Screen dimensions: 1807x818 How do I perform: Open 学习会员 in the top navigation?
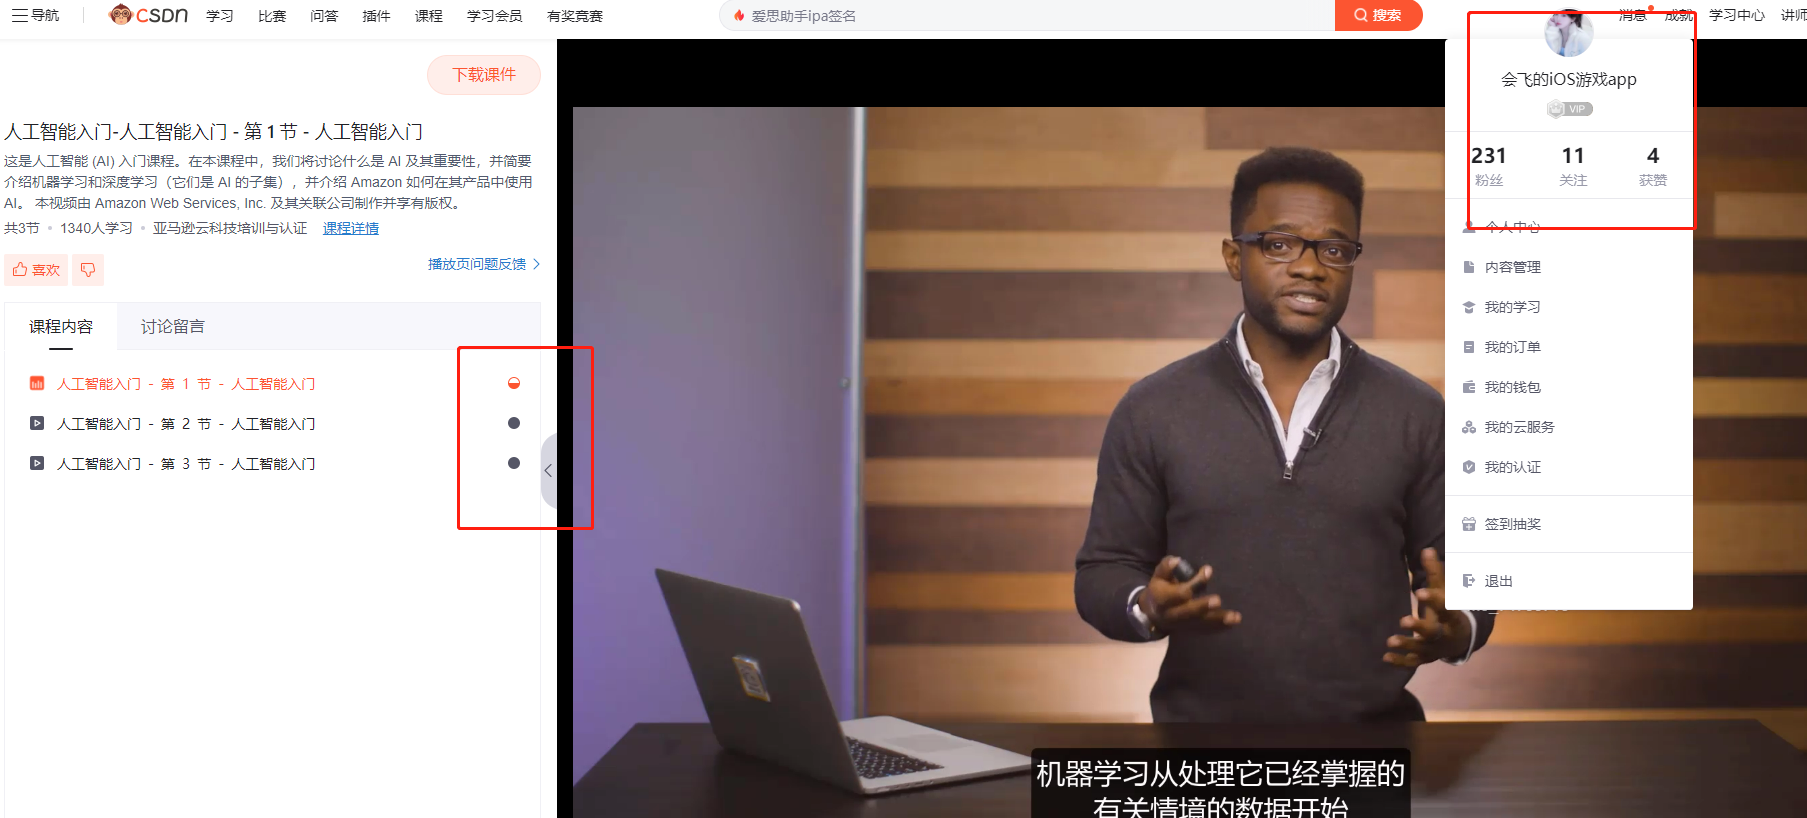click(x=495, y=16)
